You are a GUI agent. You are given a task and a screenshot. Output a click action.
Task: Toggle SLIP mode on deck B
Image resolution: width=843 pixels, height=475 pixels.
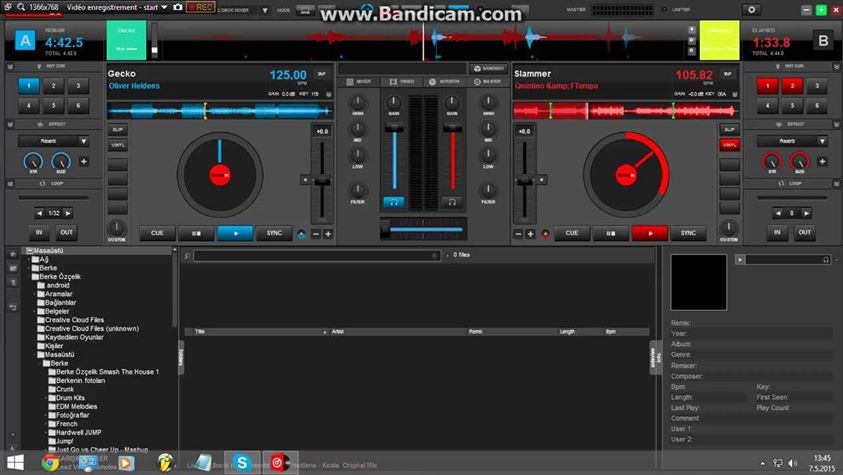[x=730, y=129]
